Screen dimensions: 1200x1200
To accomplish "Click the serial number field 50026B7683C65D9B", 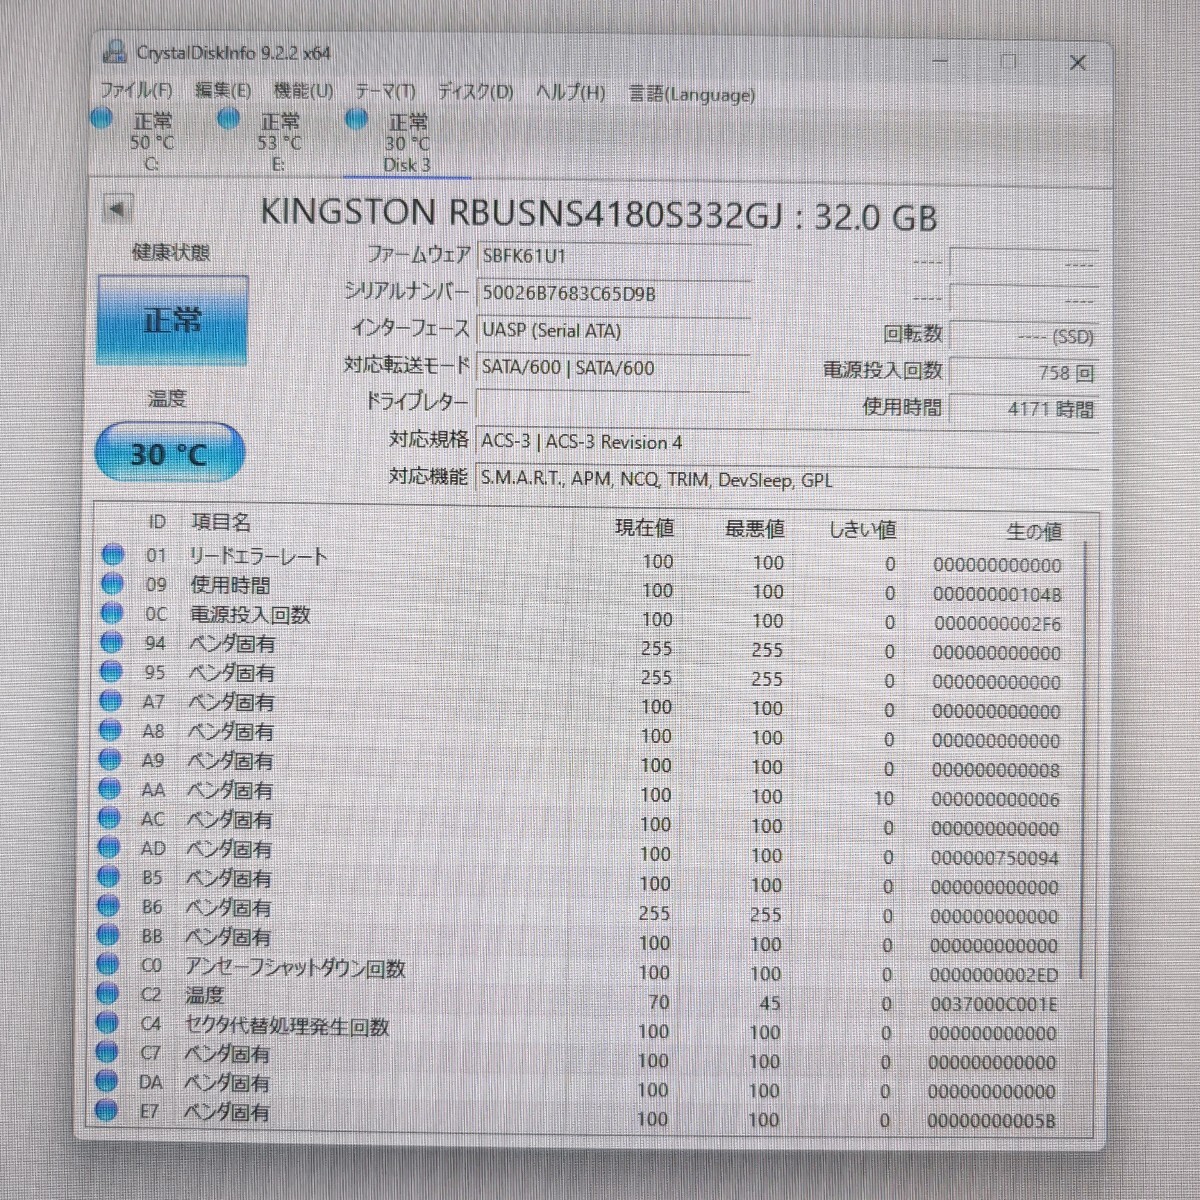I will (613, 293).
